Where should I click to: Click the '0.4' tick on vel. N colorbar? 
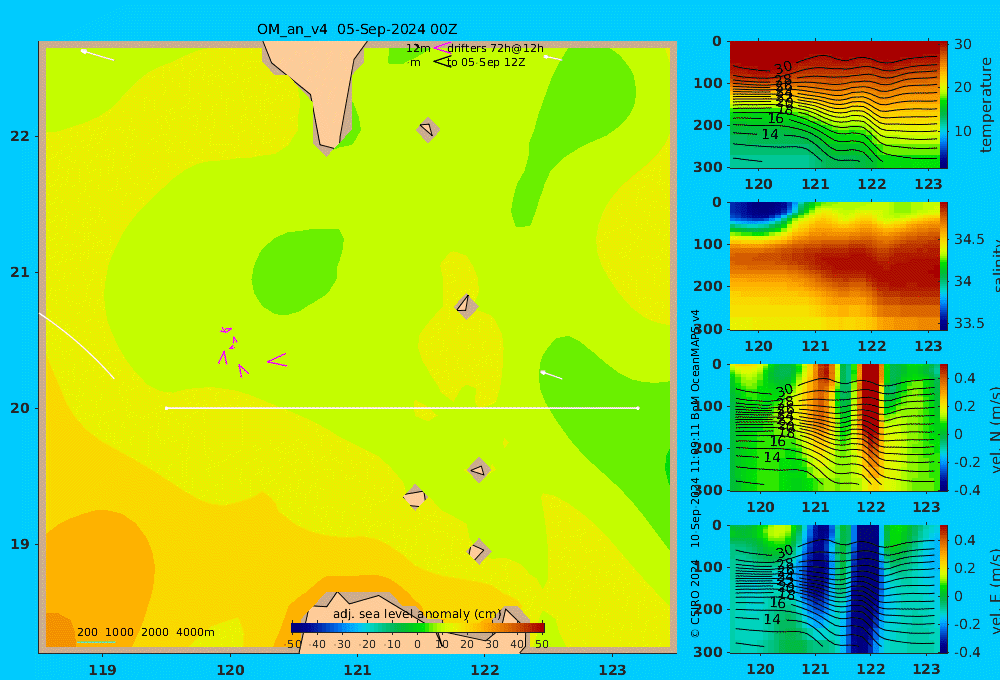coord(965,378)
